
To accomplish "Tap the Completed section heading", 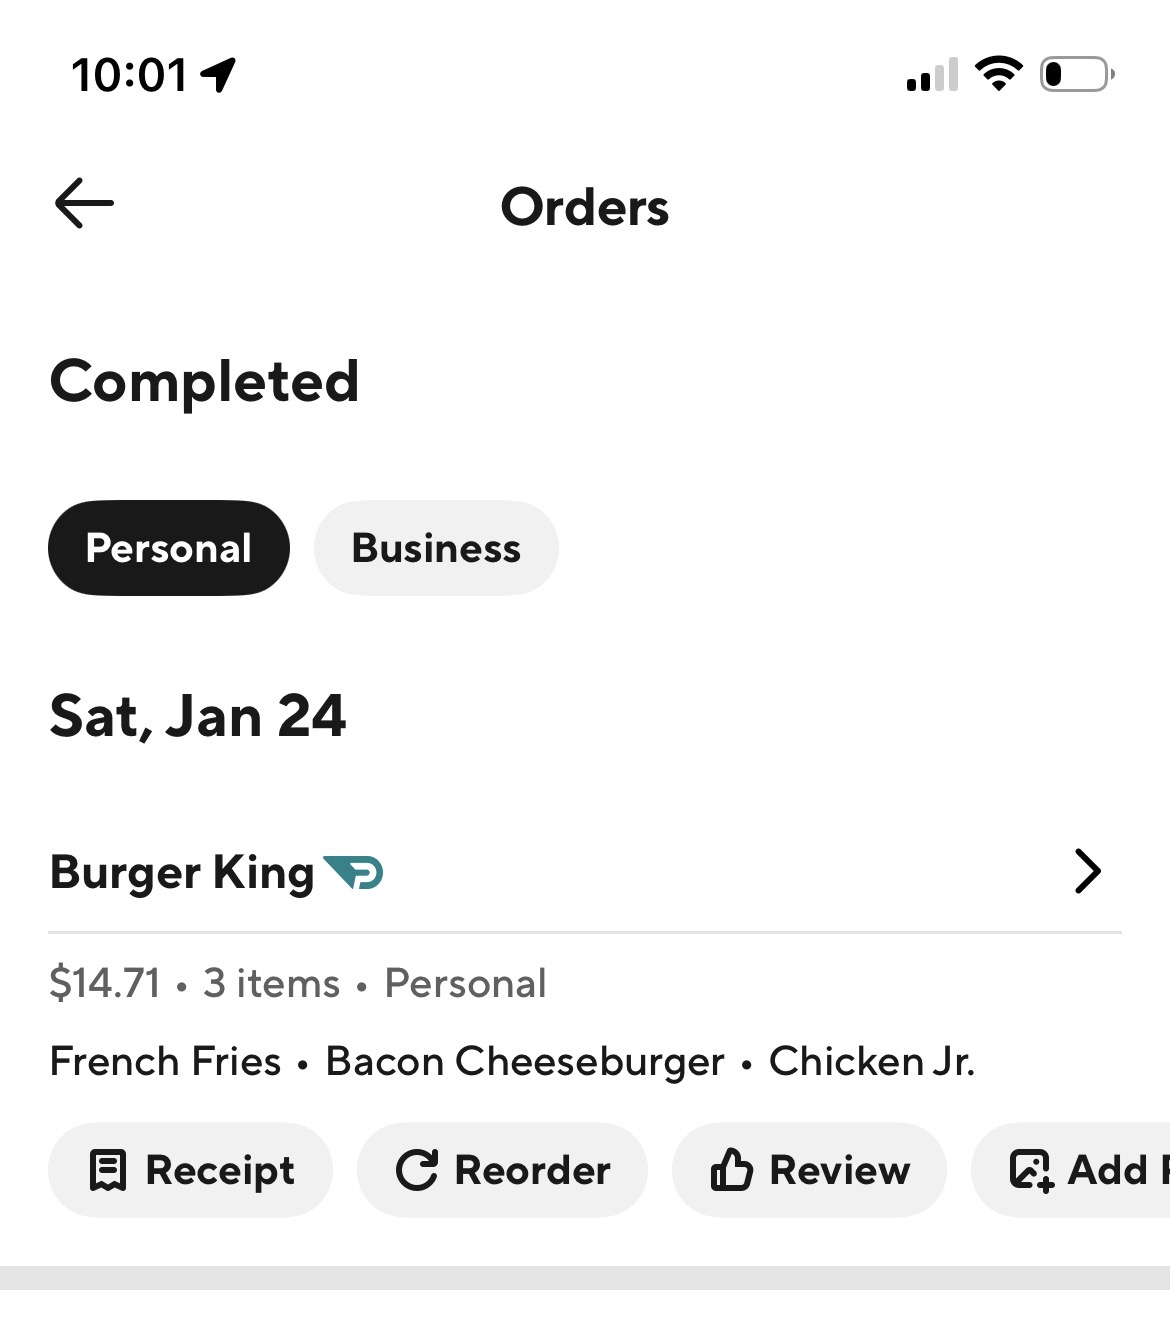I will (x=205, y=381).
